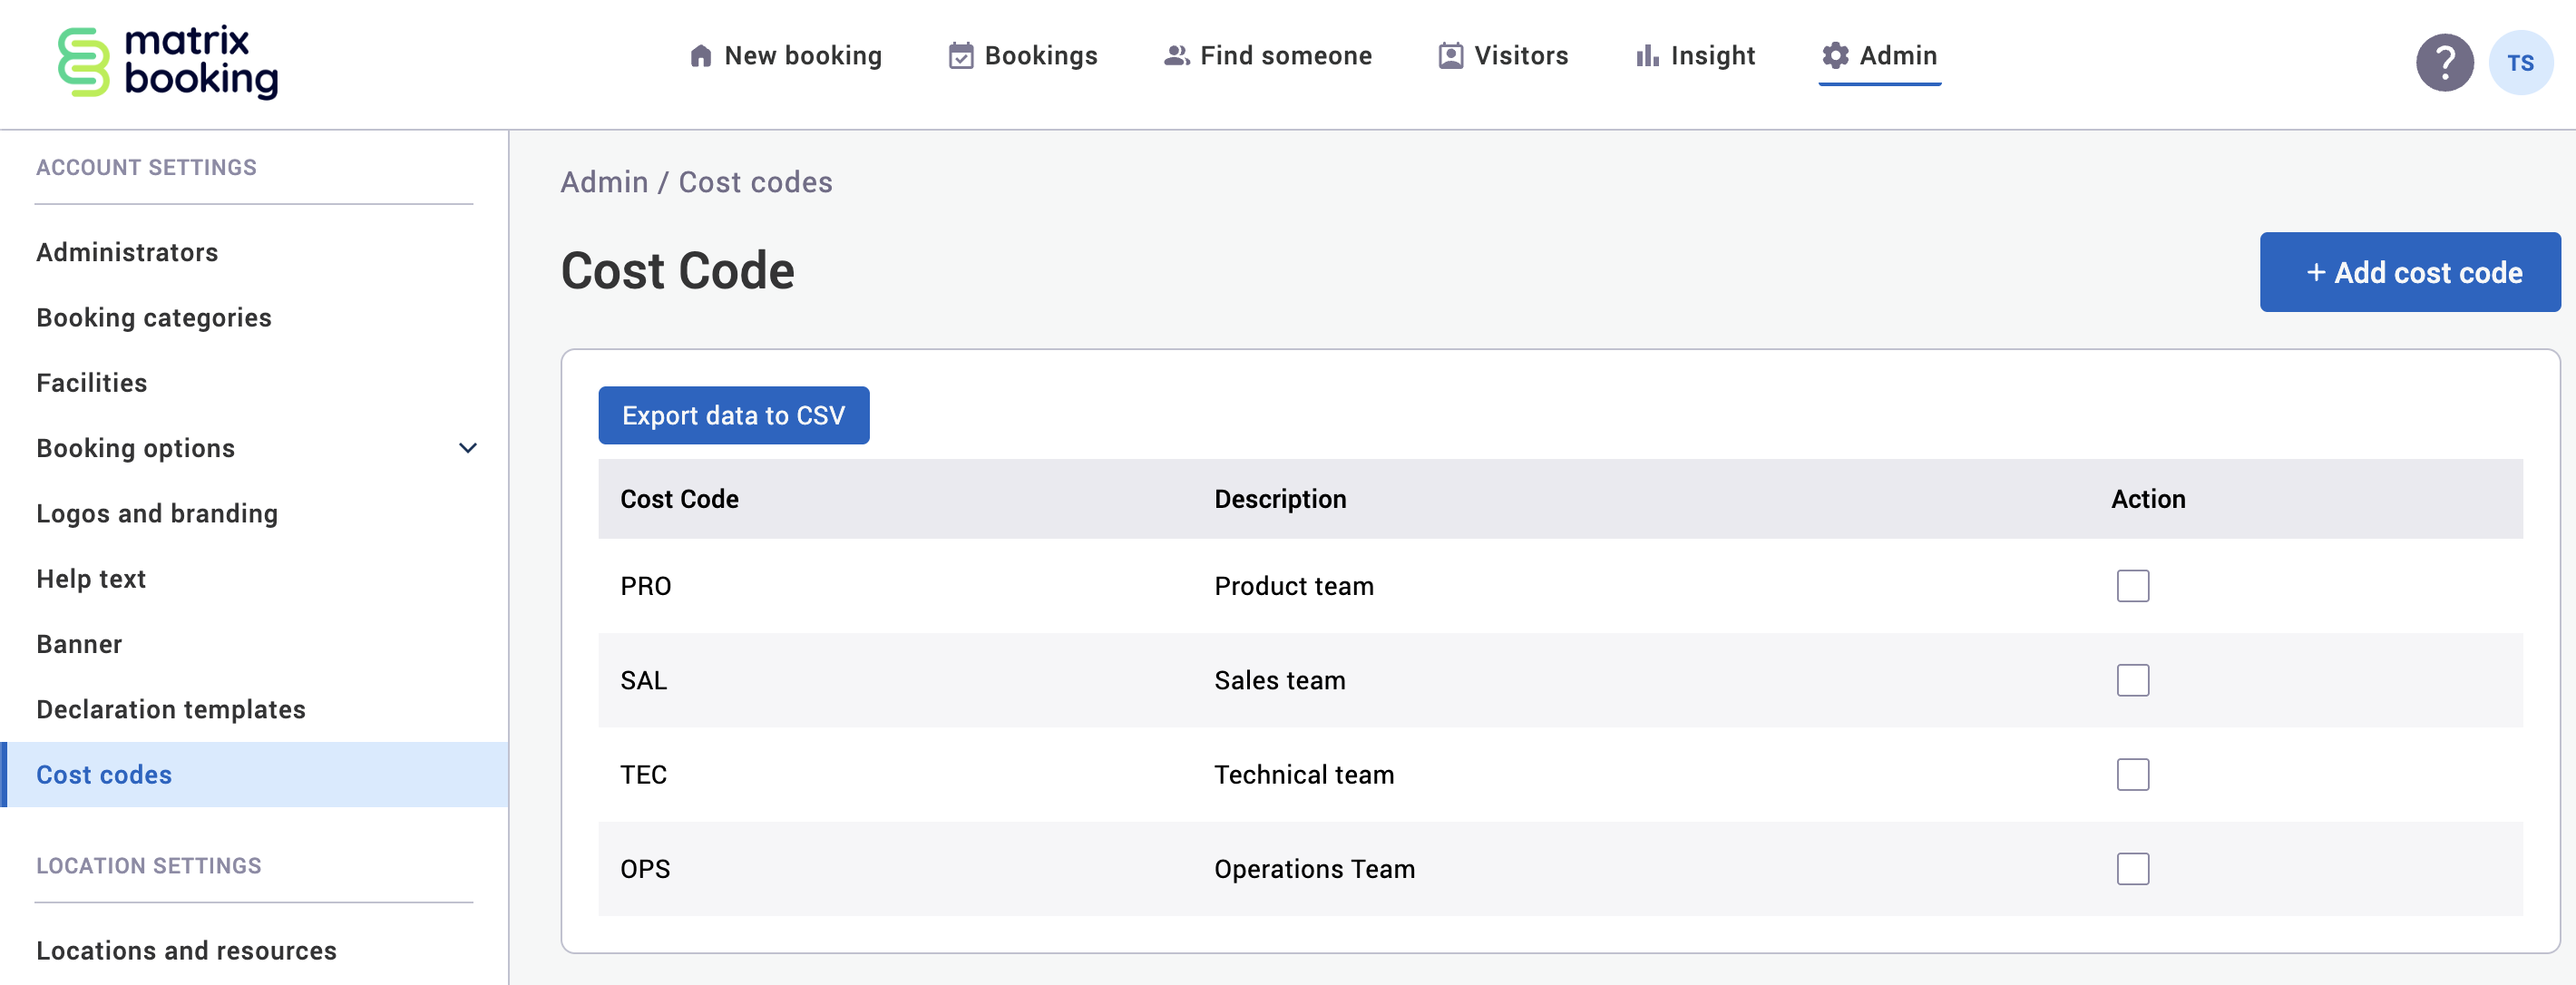The height and width of the screenshot is (985, 2576).
Task: Click the Matrix Booking logo
Action: pyautogui.click(x=167, y=62)
